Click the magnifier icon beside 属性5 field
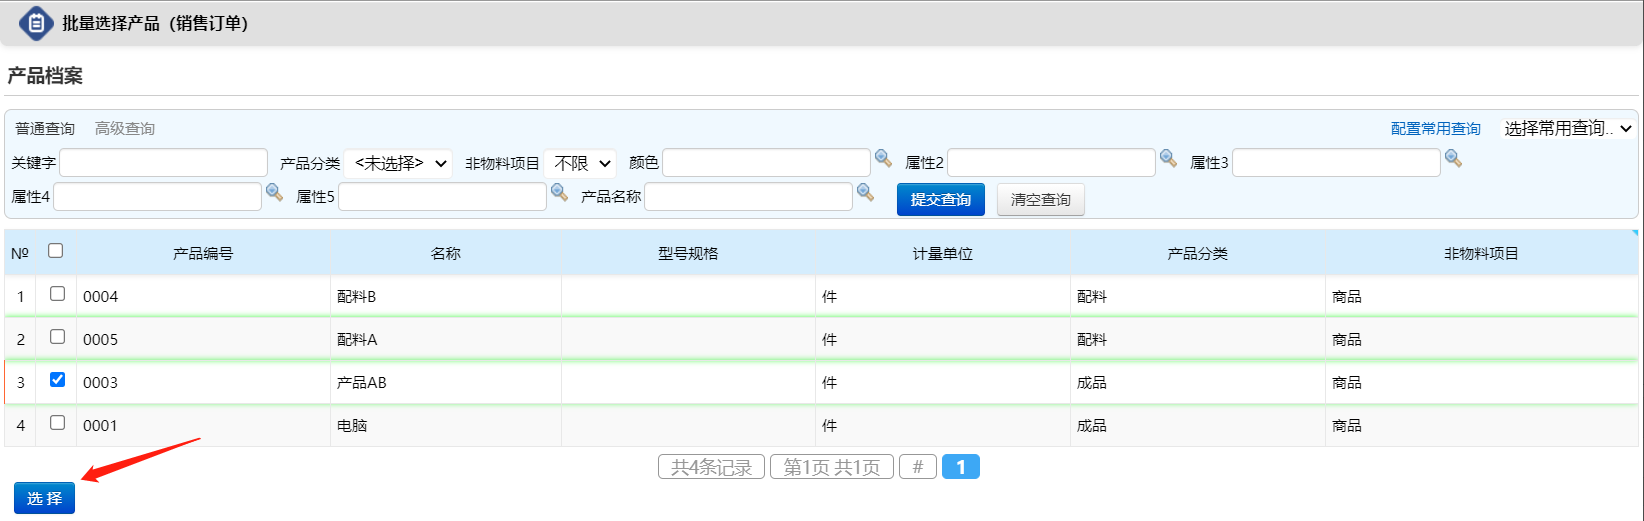Image resolution: width=1644 pixels, height=521 pixels. pos(559,192)
